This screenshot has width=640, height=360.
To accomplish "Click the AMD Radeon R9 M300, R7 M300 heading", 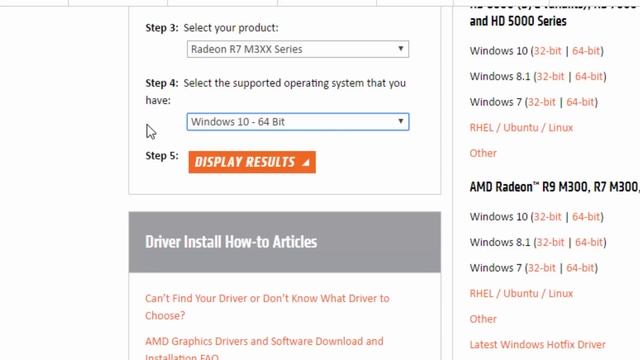I will (x=555, y=187).
